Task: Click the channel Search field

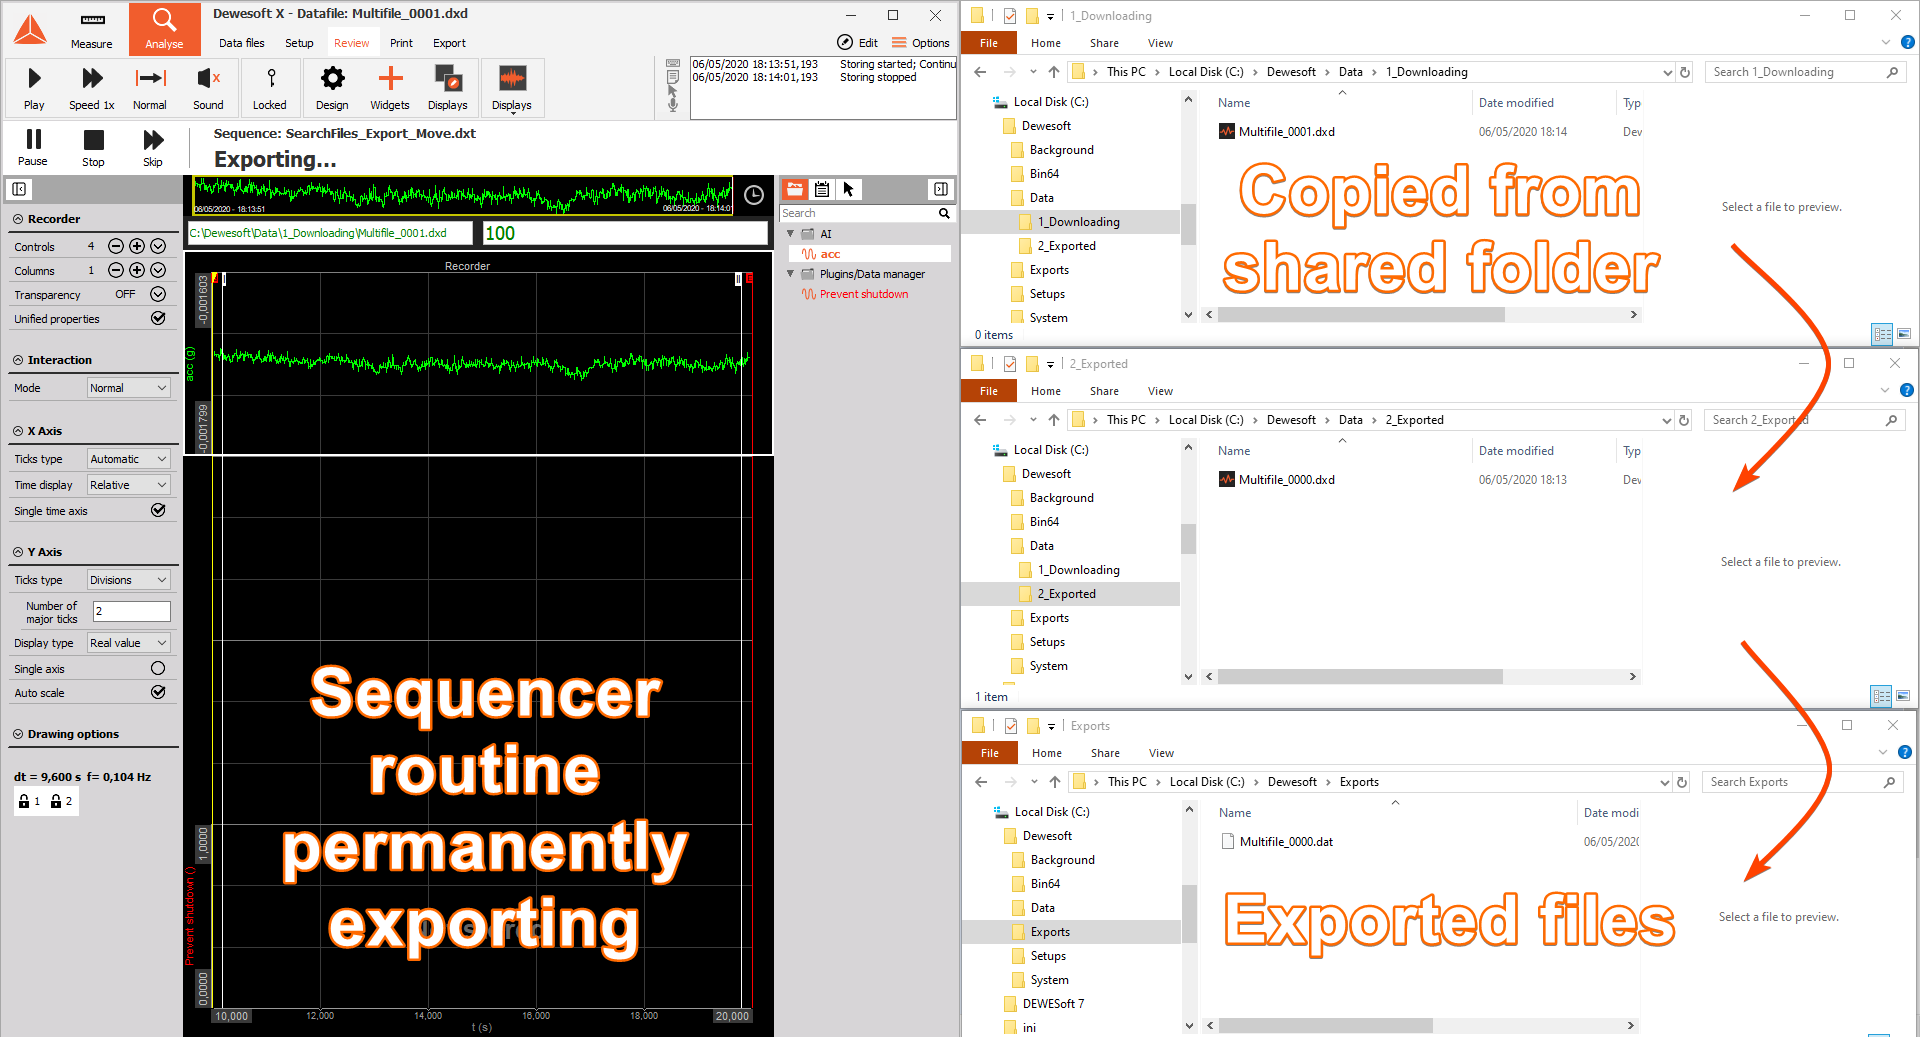Action: coord(858,213)
